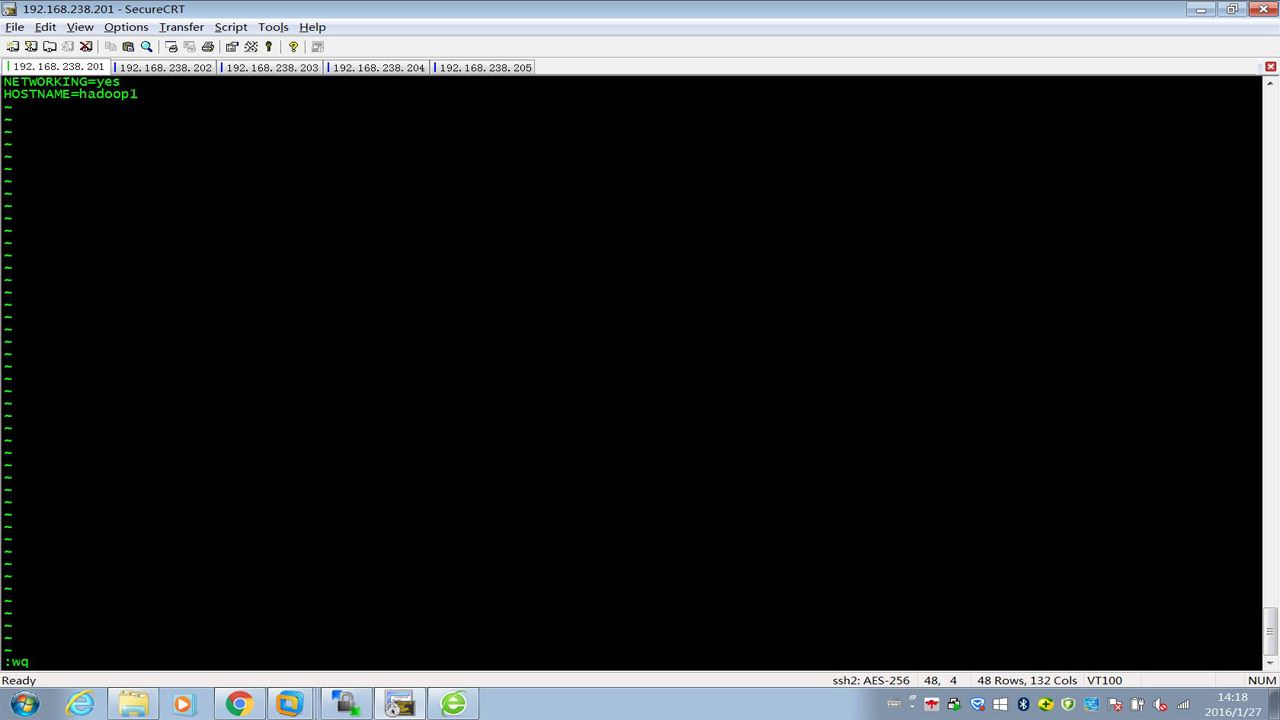Click the Ready status text
Screen dimensions: 1280x720
[x=19, y=681]
